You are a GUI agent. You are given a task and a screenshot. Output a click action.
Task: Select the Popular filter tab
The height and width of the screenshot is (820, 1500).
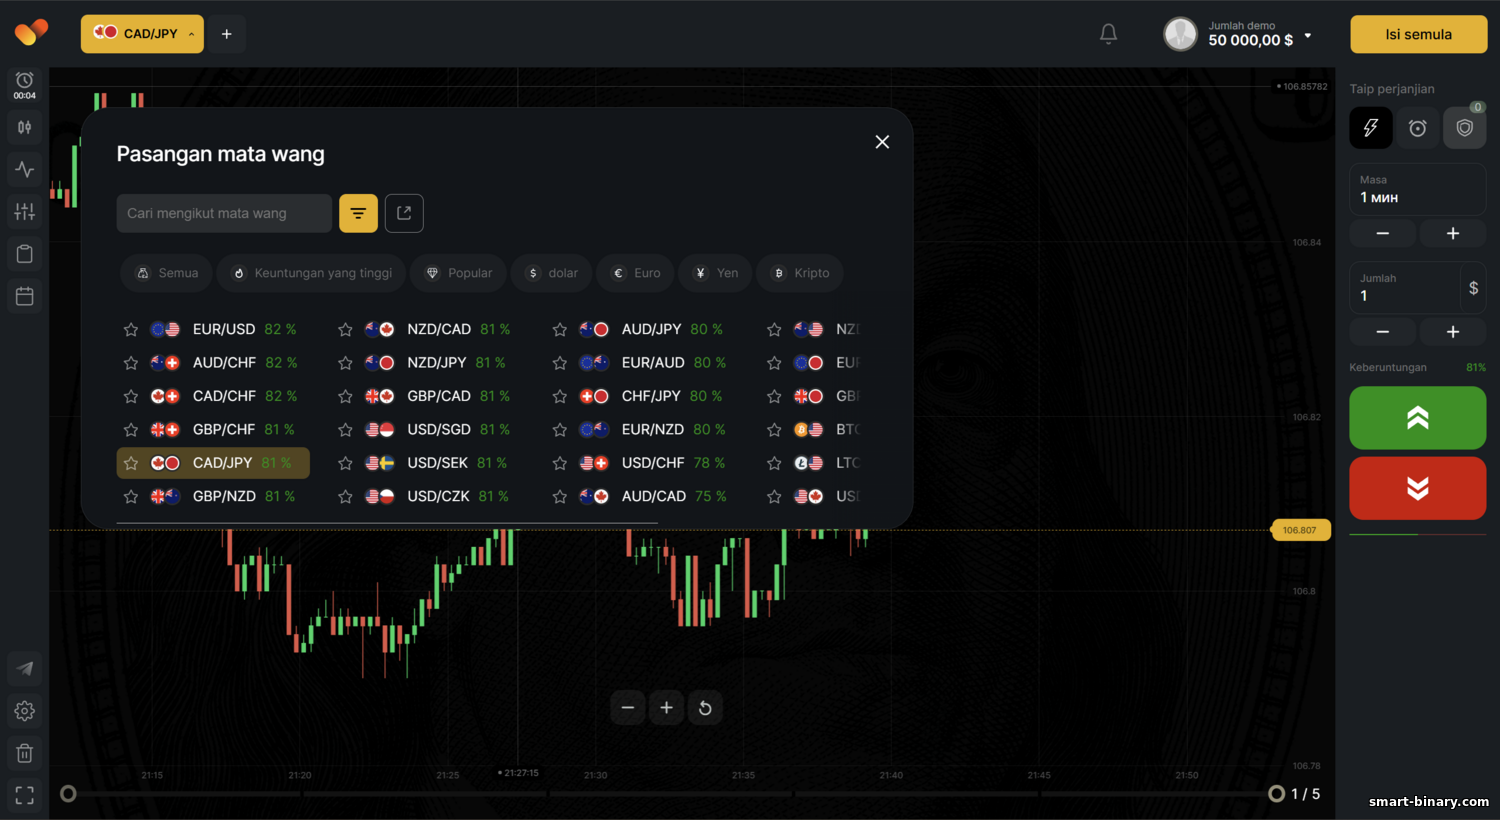click(459, 273)
